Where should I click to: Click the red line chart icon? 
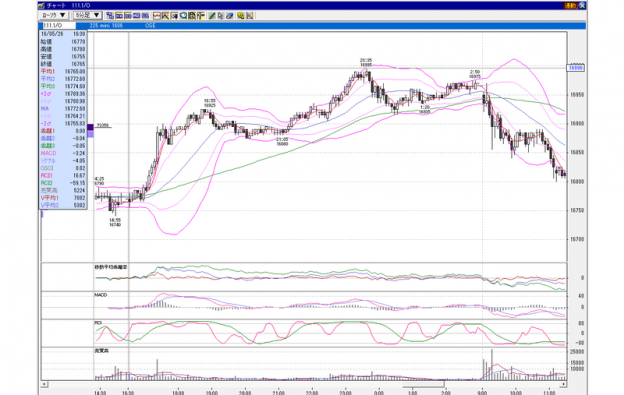tap(157, 16)
